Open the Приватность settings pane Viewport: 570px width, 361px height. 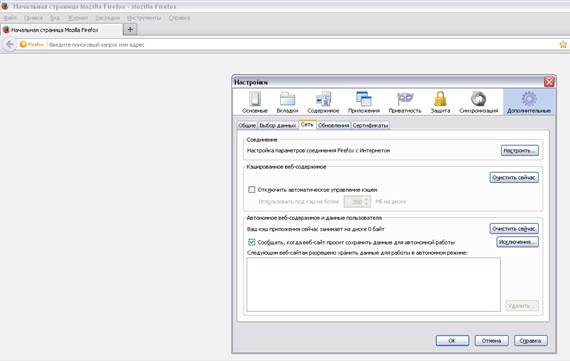[405, 102]
